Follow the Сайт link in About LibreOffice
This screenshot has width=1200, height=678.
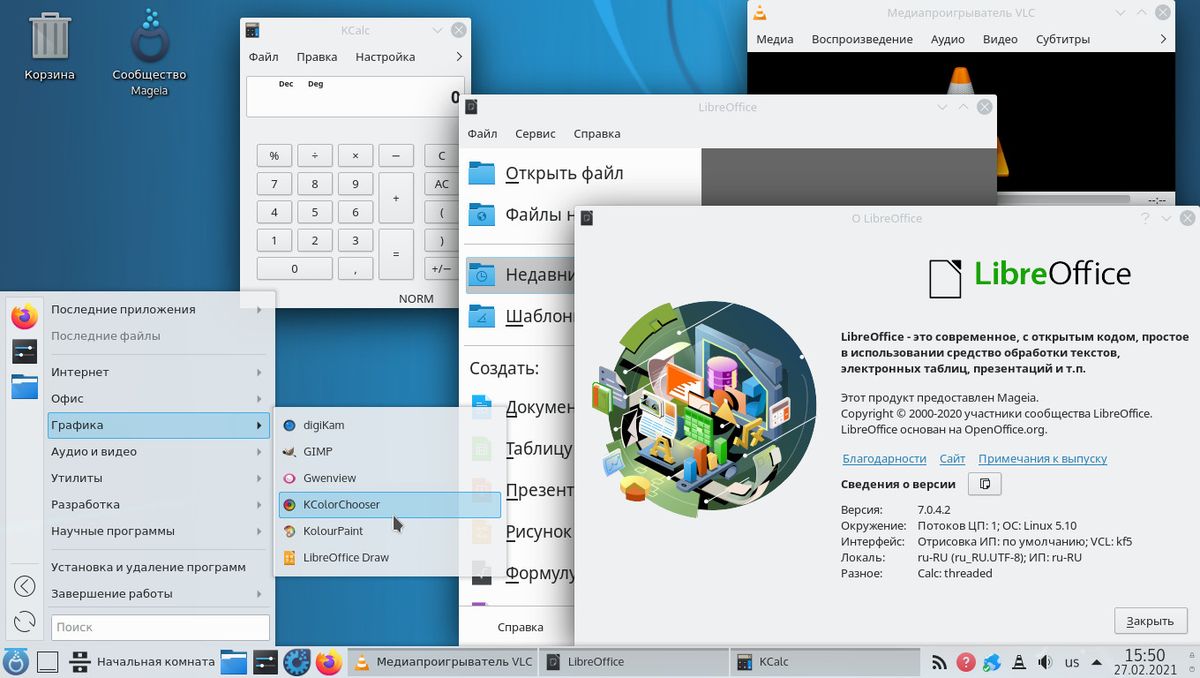pos(952,458)
